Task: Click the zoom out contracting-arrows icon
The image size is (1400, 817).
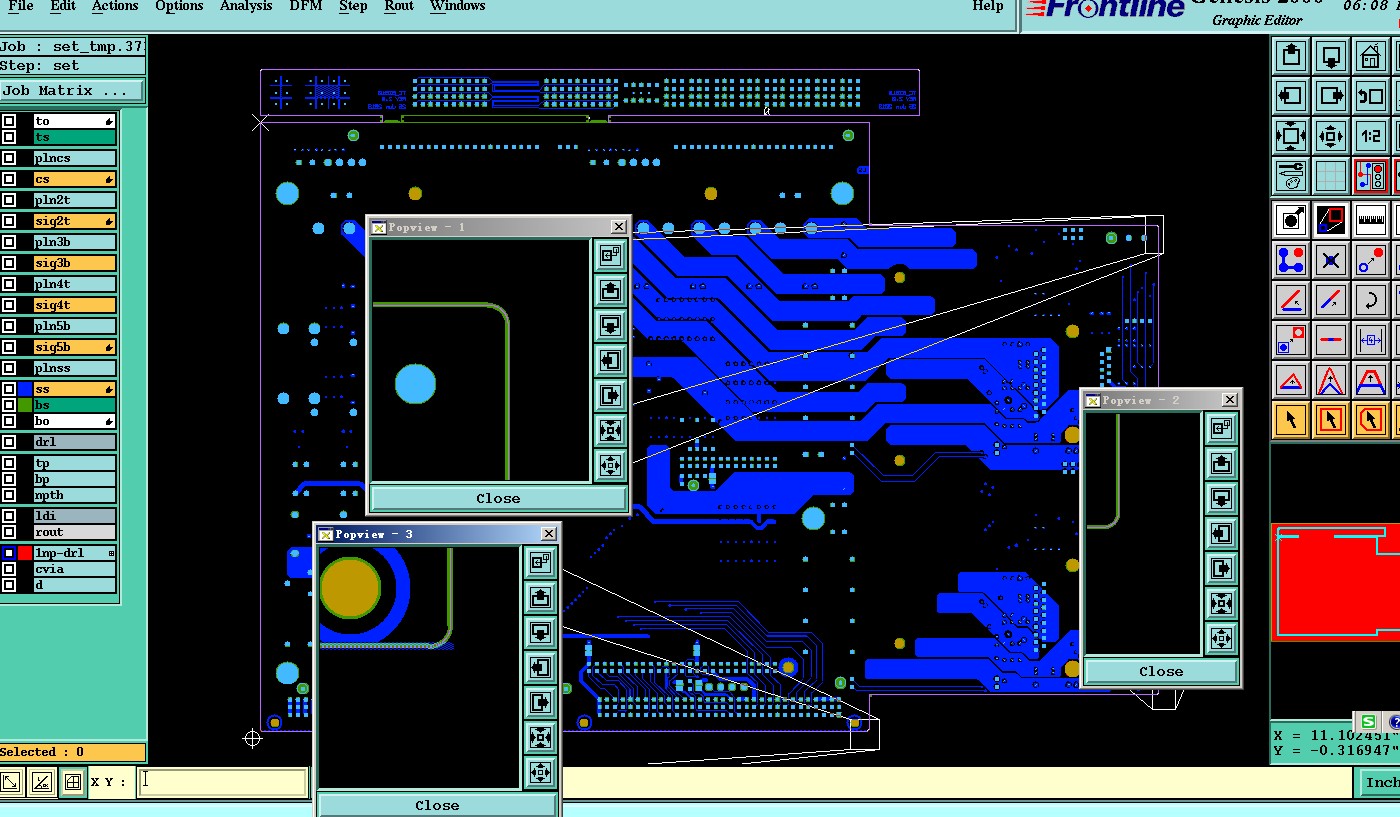Action: click(1331, 136)
